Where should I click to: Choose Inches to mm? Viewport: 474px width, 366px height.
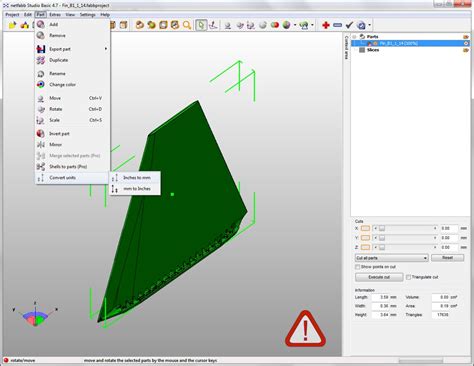coord(135,178)
